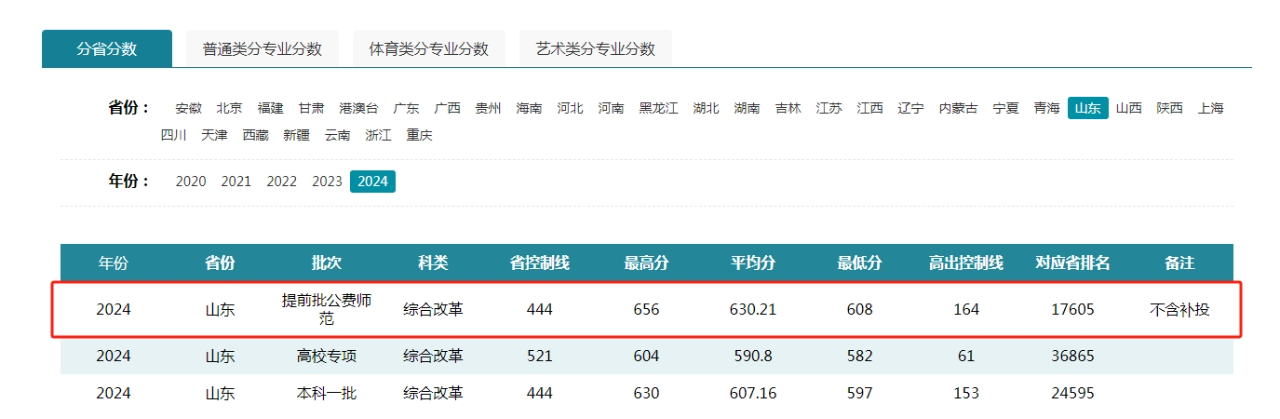Screen dimensions: 1280x419
Task: Select province 宁夏
Action: tap(1006, 108)
